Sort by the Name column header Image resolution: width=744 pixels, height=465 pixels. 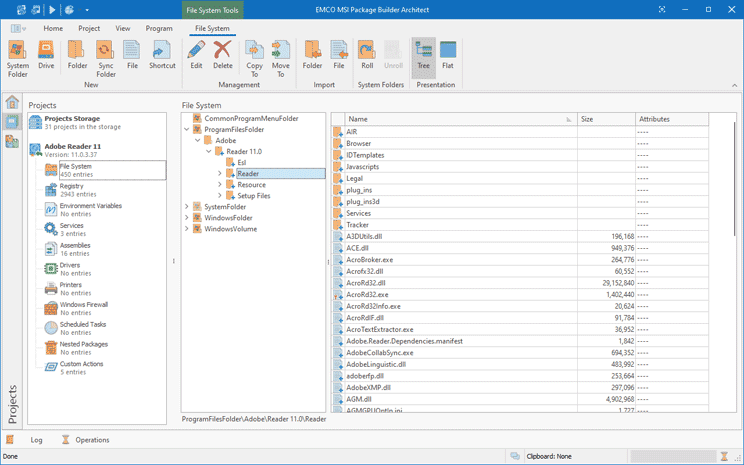coord(460,119)
